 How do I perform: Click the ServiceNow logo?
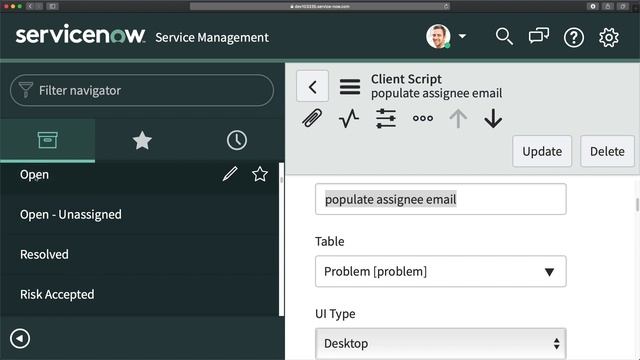coord(80,35)
